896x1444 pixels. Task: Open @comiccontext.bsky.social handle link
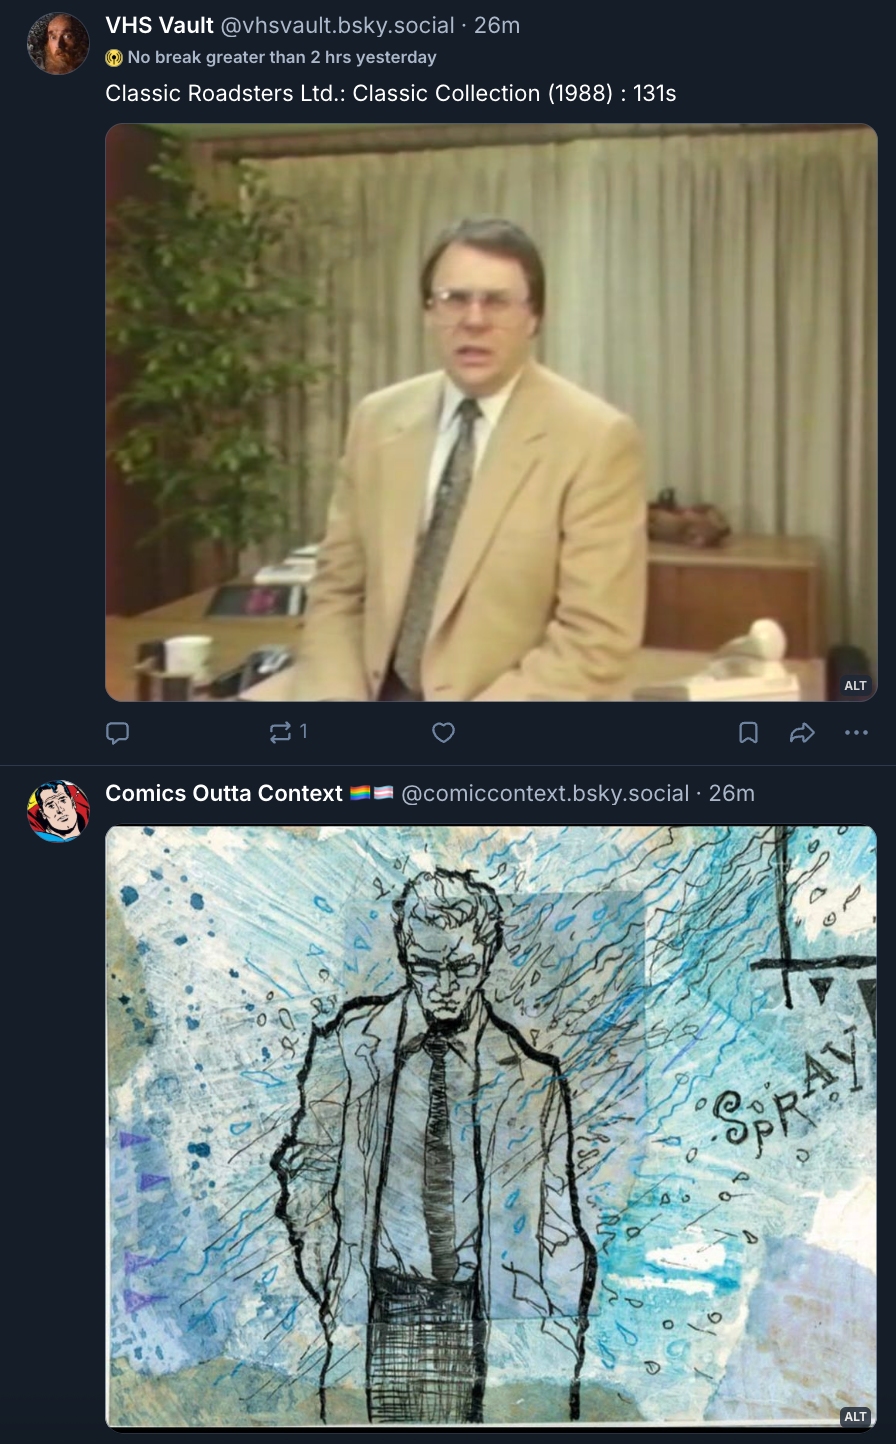[x=545, y=793]
